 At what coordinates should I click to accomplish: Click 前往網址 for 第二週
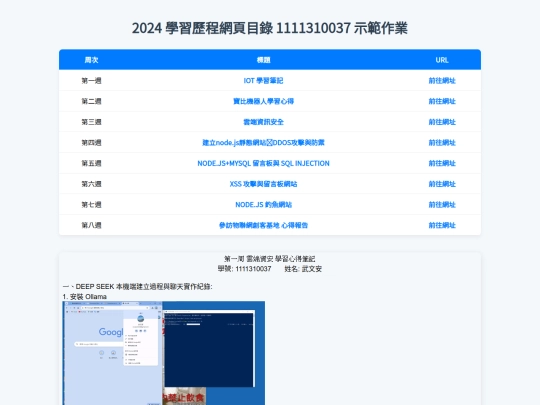tap(442, 101)
